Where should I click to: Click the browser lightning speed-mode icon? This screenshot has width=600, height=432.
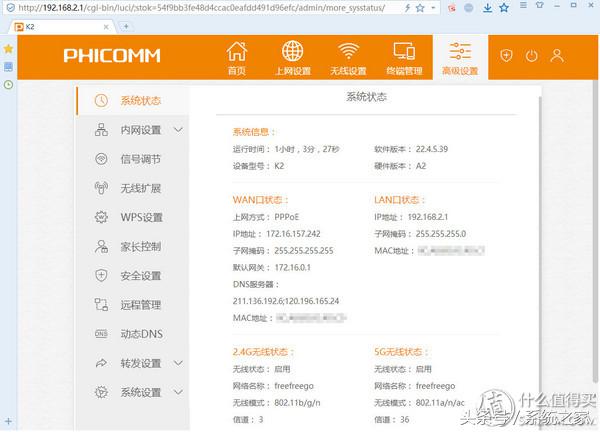click(x=408, y=8)
